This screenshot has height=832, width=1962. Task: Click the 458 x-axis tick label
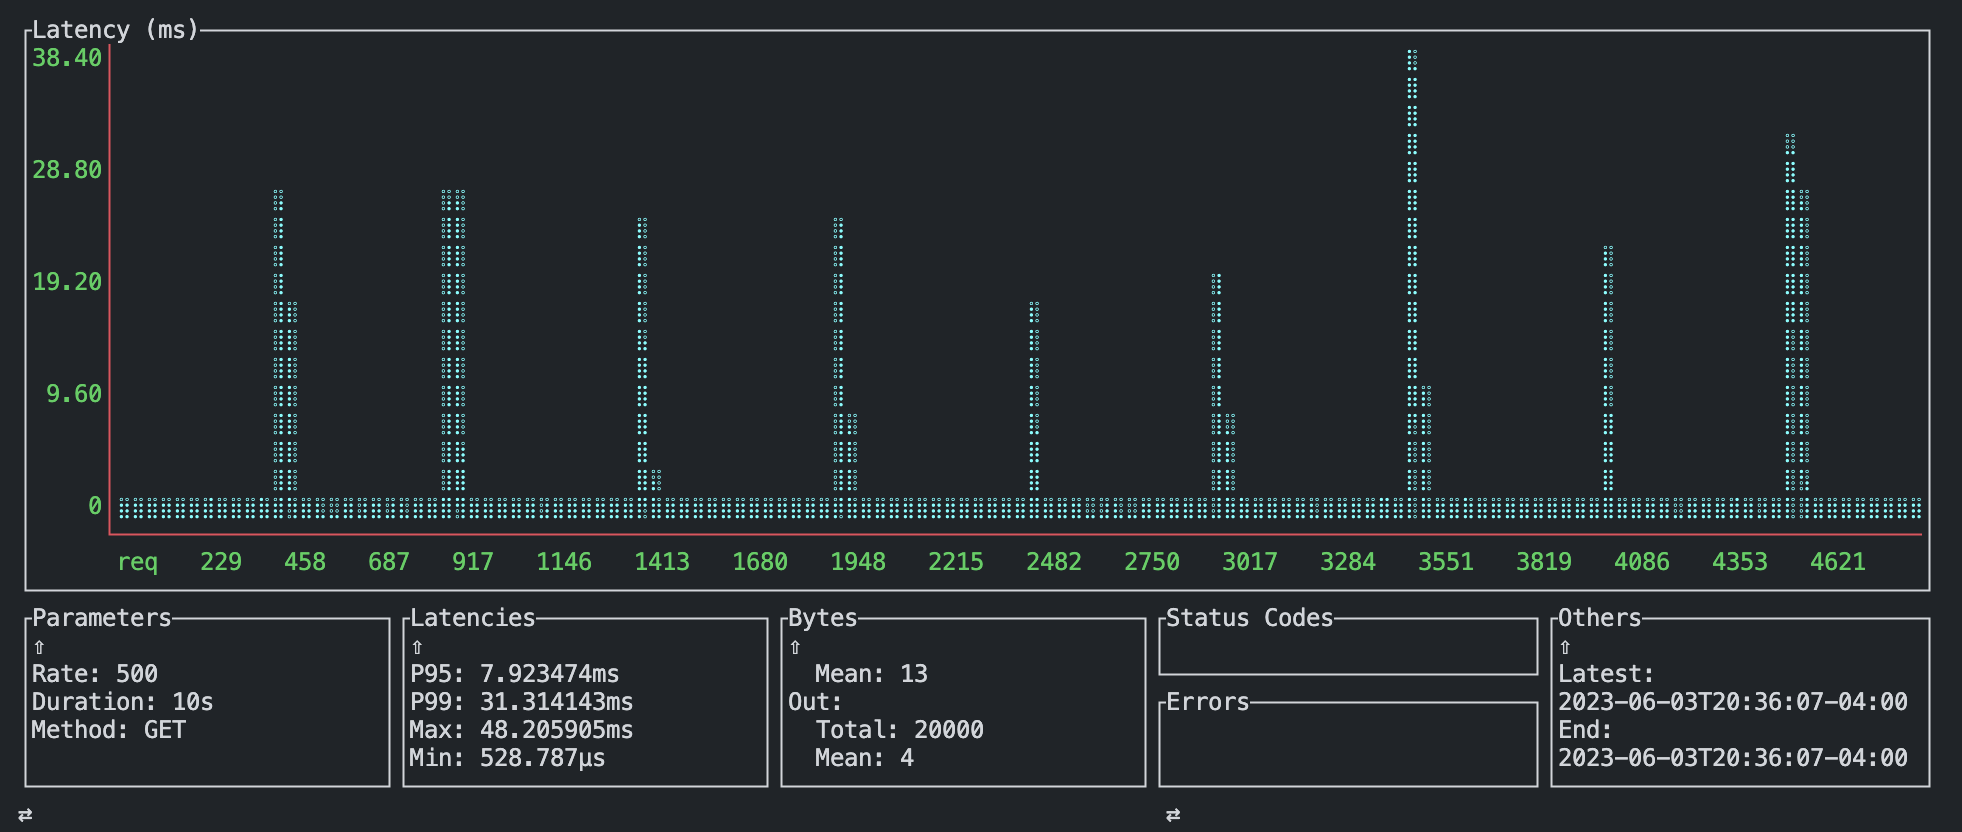(305, 562)
